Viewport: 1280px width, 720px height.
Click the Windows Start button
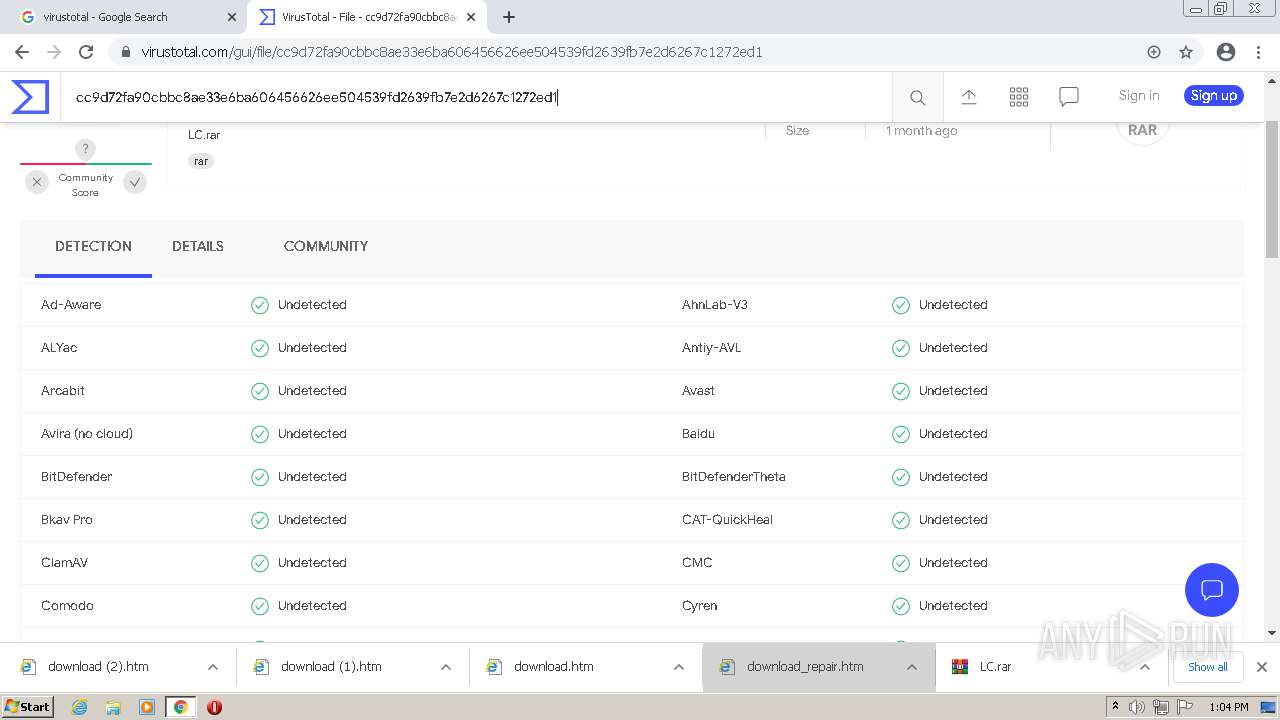27,707
